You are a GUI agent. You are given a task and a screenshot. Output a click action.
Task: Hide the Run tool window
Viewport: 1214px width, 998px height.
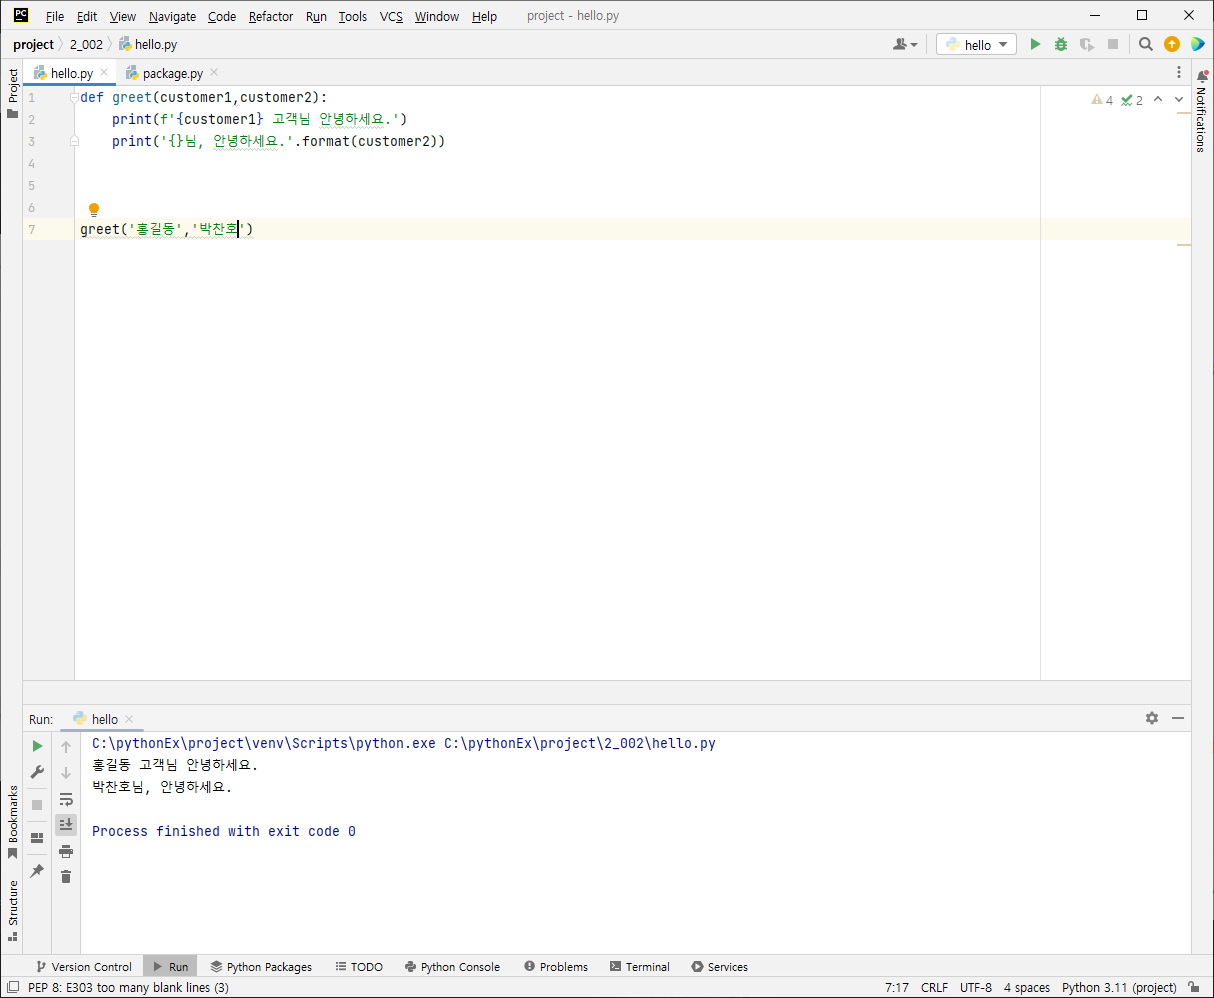[1178, 718]
